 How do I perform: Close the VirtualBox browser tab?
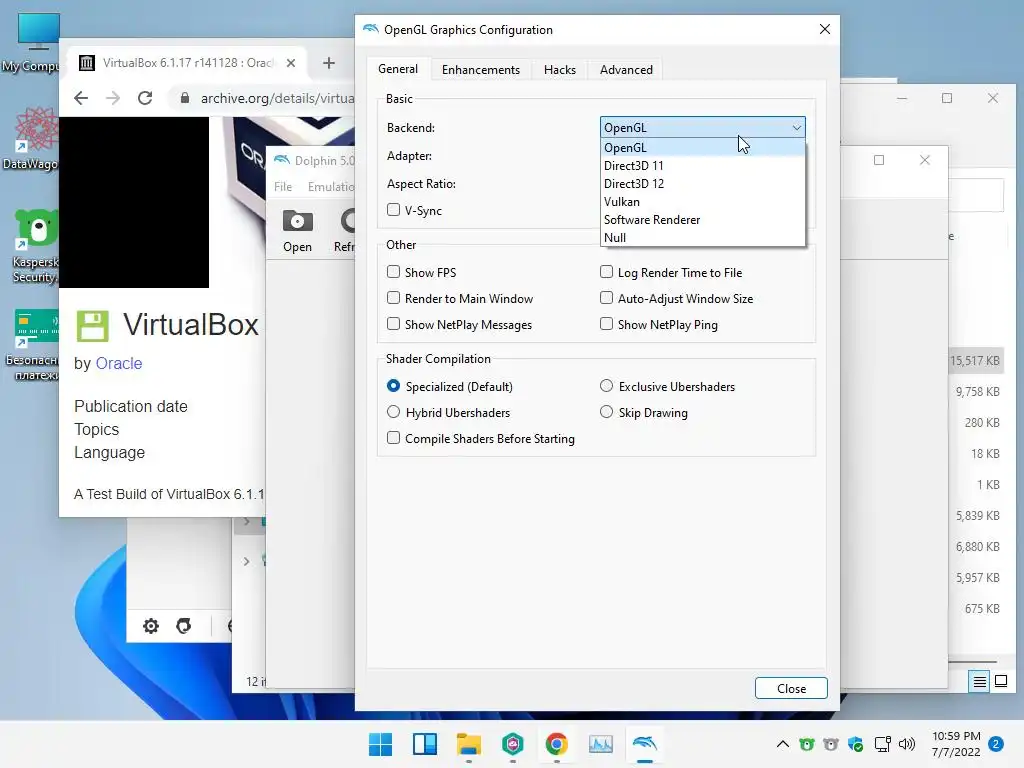point(291,63)
